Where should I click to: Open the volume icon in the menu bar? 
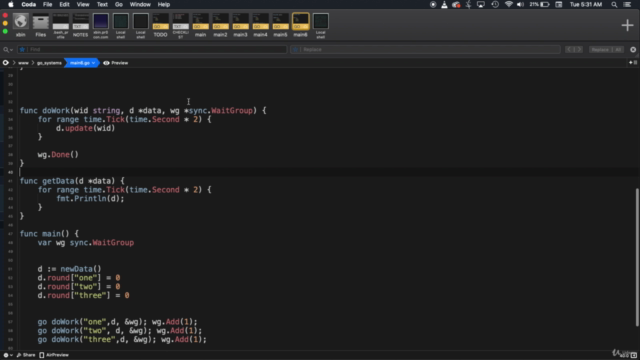520,4
